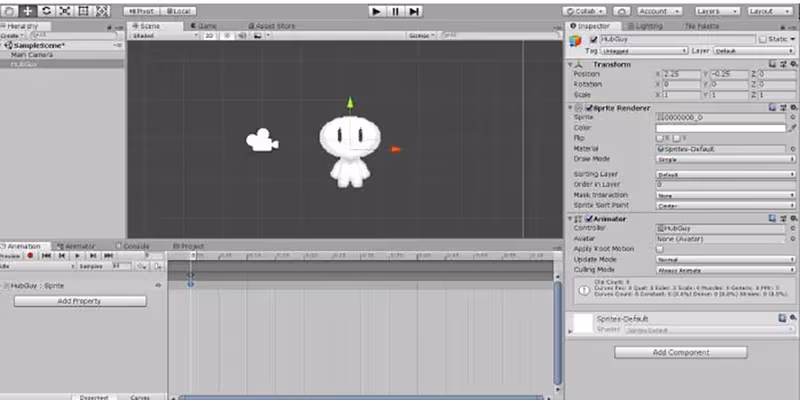The image size is (800, 400).
Task: Toggle scene lighting button
Action: [227, 36]
